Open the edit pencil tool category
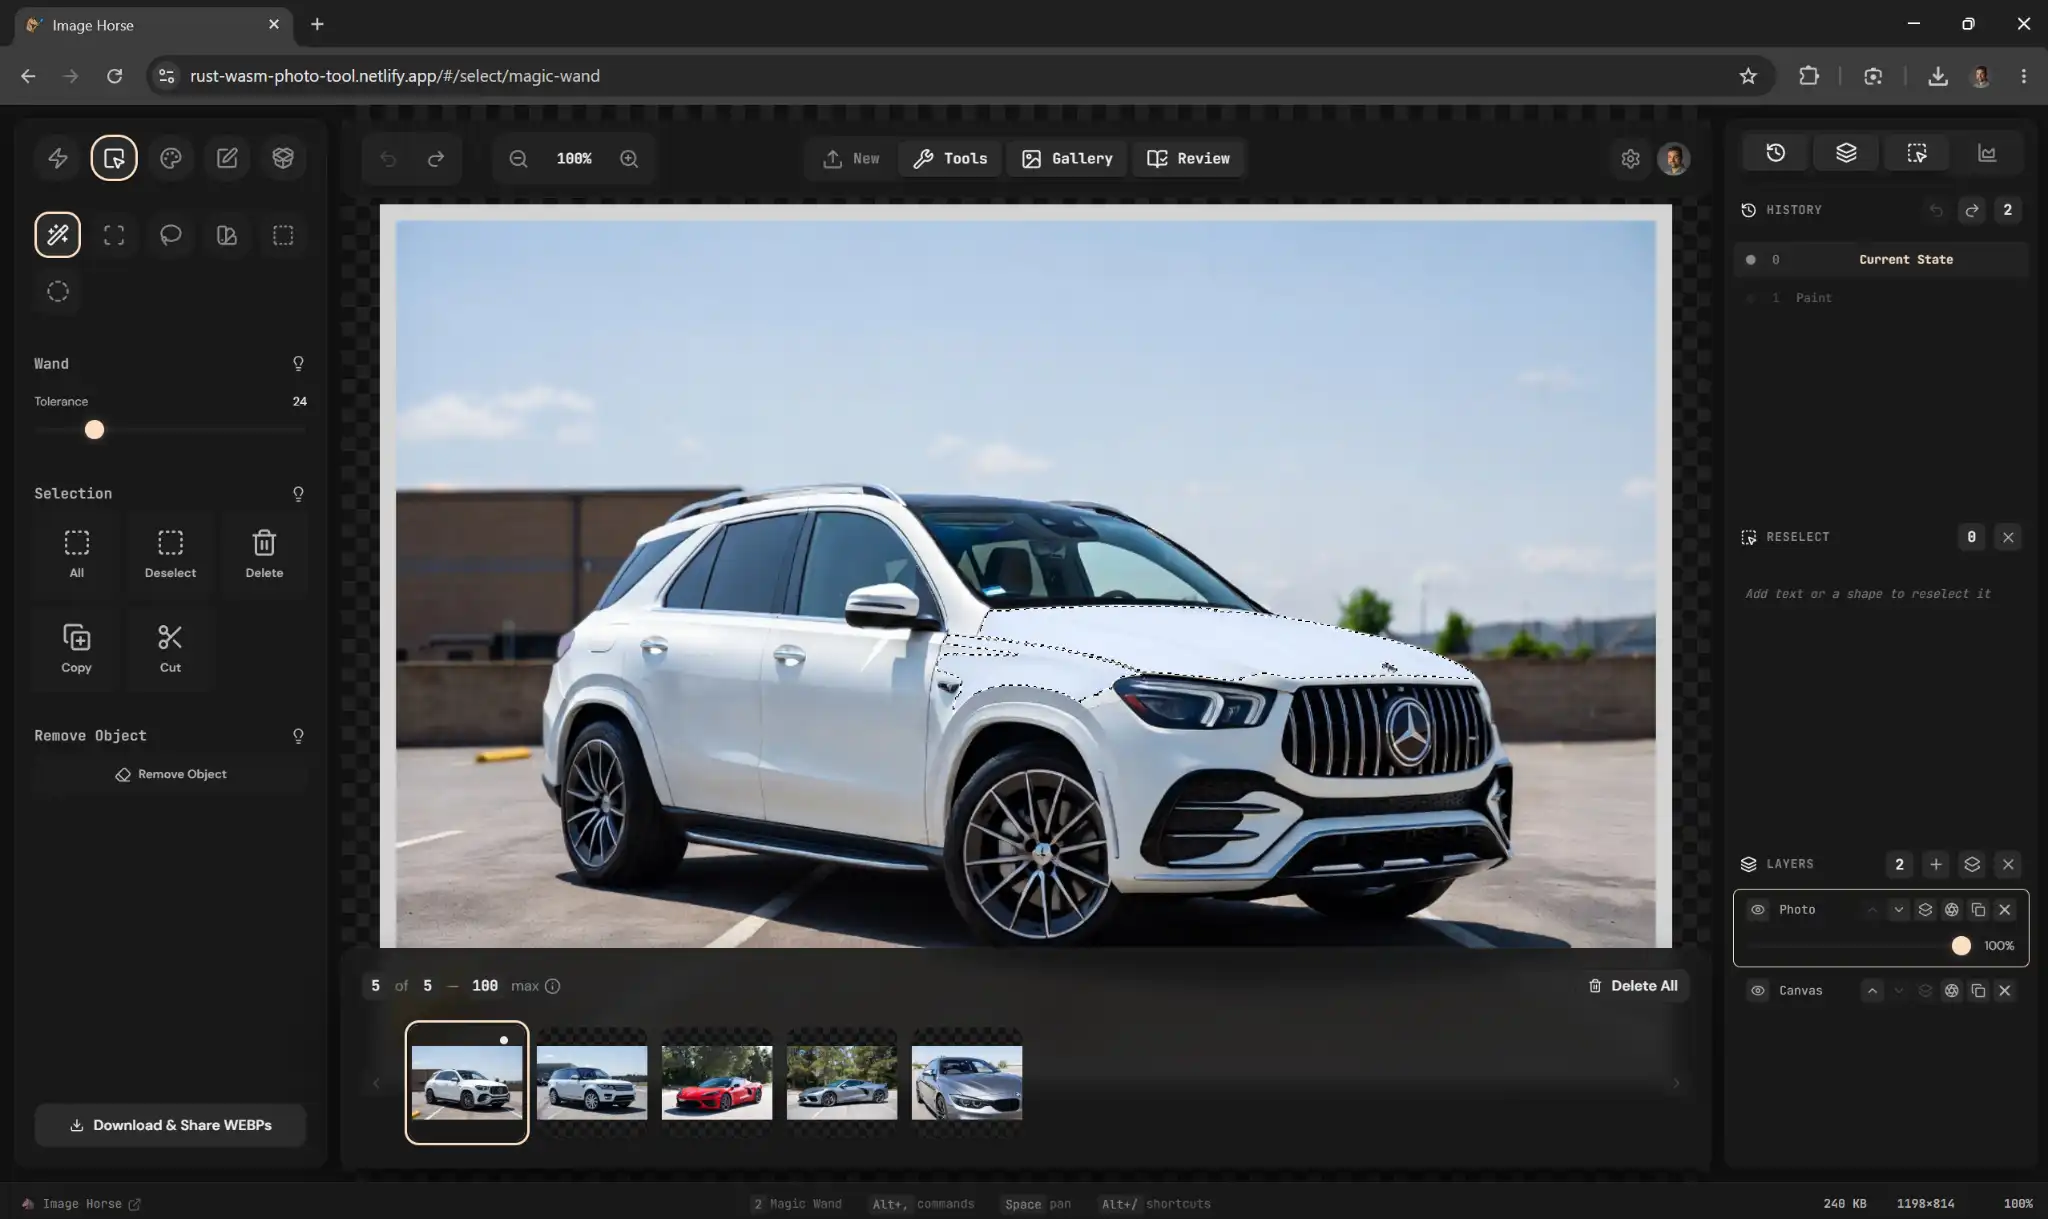Viewport: 2048px width, 1219px height. 227,158
